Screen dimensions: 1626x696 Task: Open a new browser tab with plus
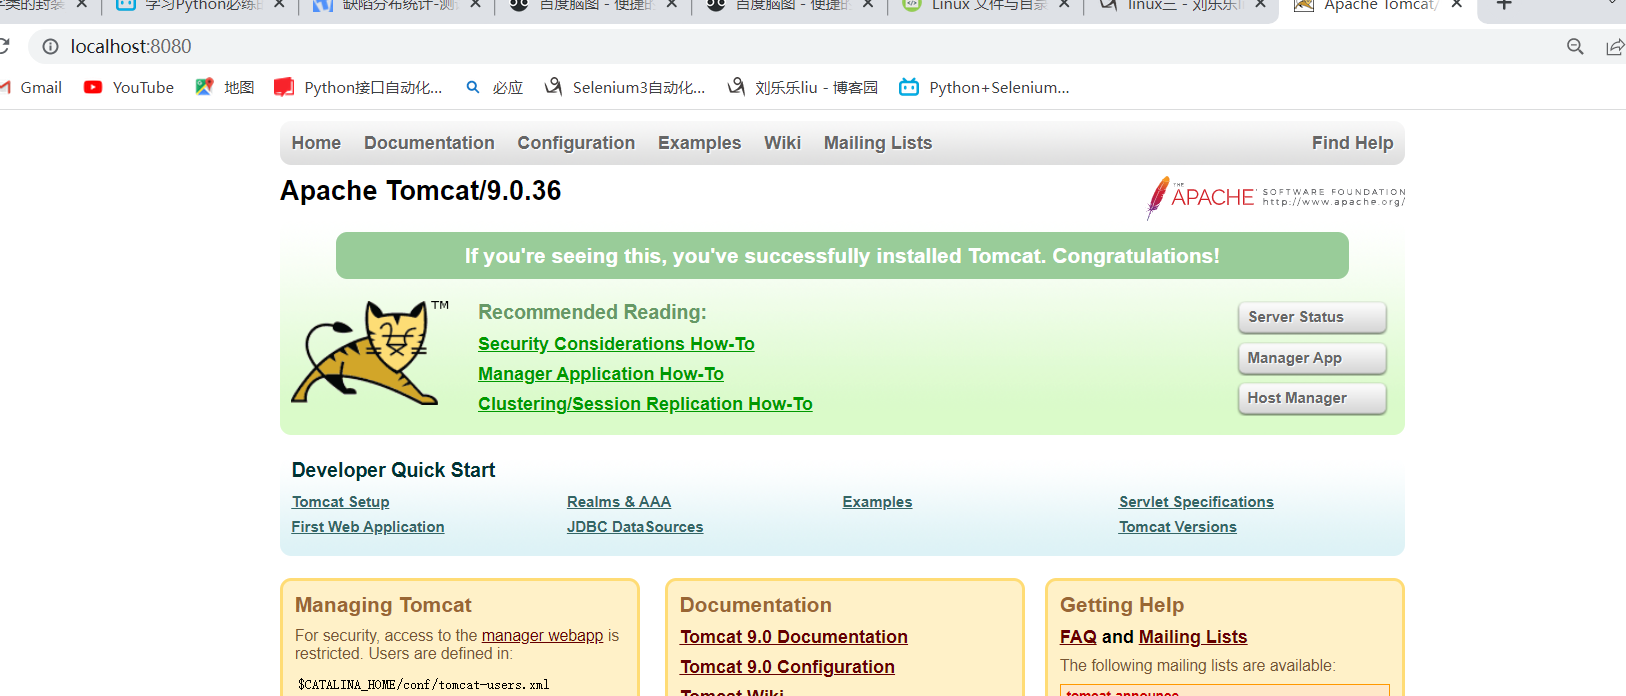coord(1504,5)
